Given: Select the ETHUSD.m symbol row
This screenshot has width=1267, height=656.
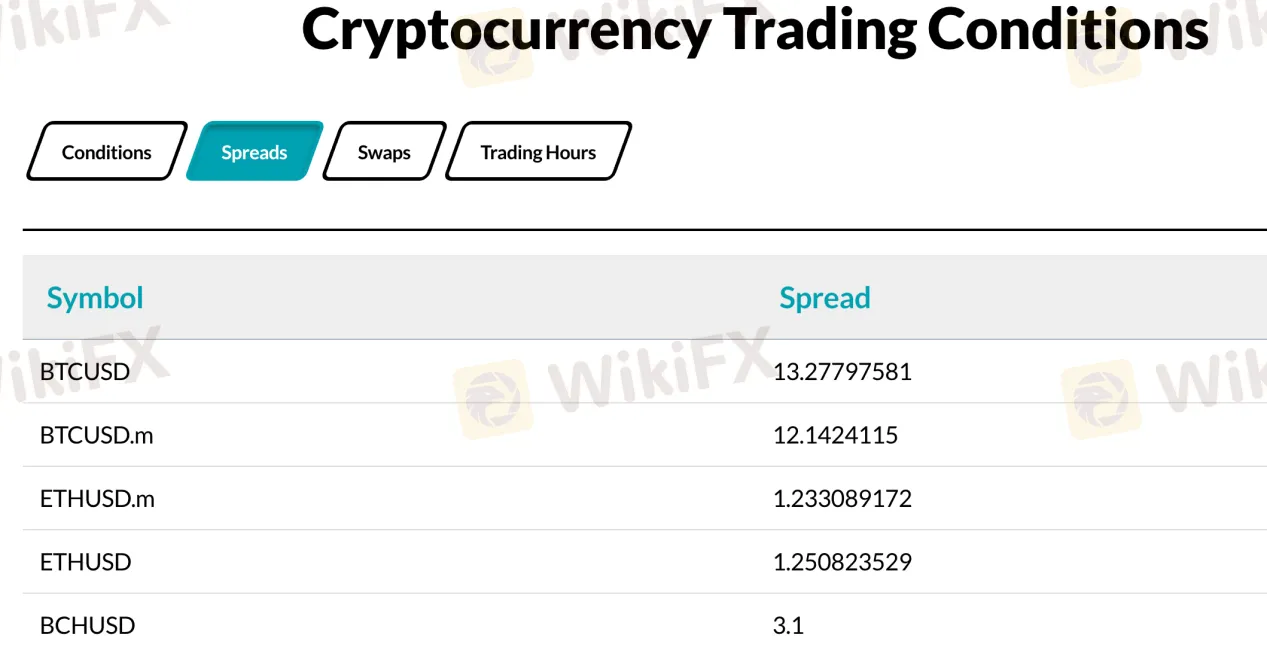Looking at the screenshot, I should click(645, 498).
